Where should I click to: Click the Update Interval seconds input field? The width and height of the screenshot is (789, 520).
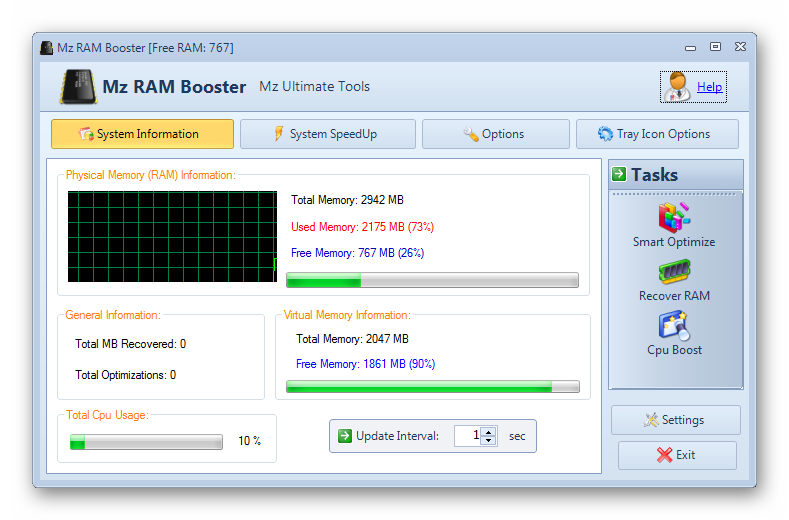(x=467, y=436)
